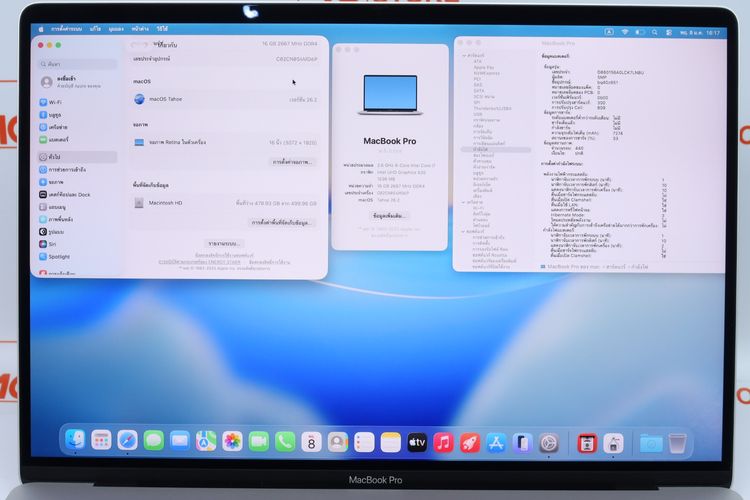The image size is (750, 500).
Task: Open the Downloads folder in Dock
Action: (x=651, y=444)
